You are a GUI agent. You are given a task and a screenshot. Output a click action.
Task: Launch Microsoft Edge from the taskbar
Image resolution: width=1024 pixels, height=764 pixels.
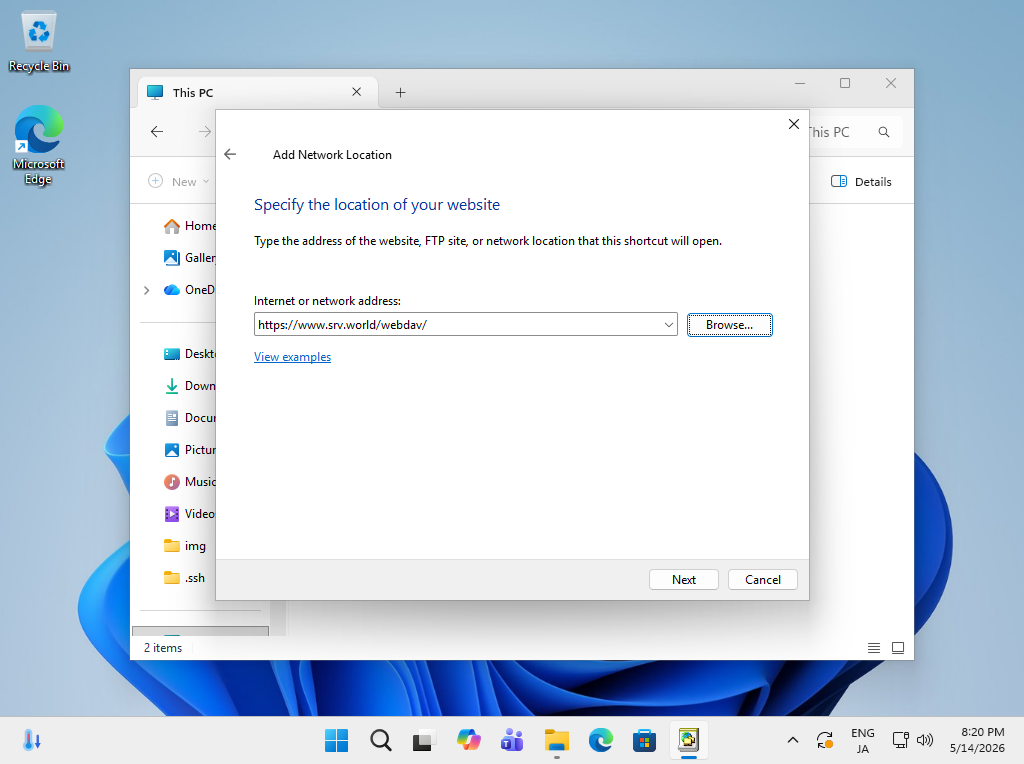coord(600,740)
